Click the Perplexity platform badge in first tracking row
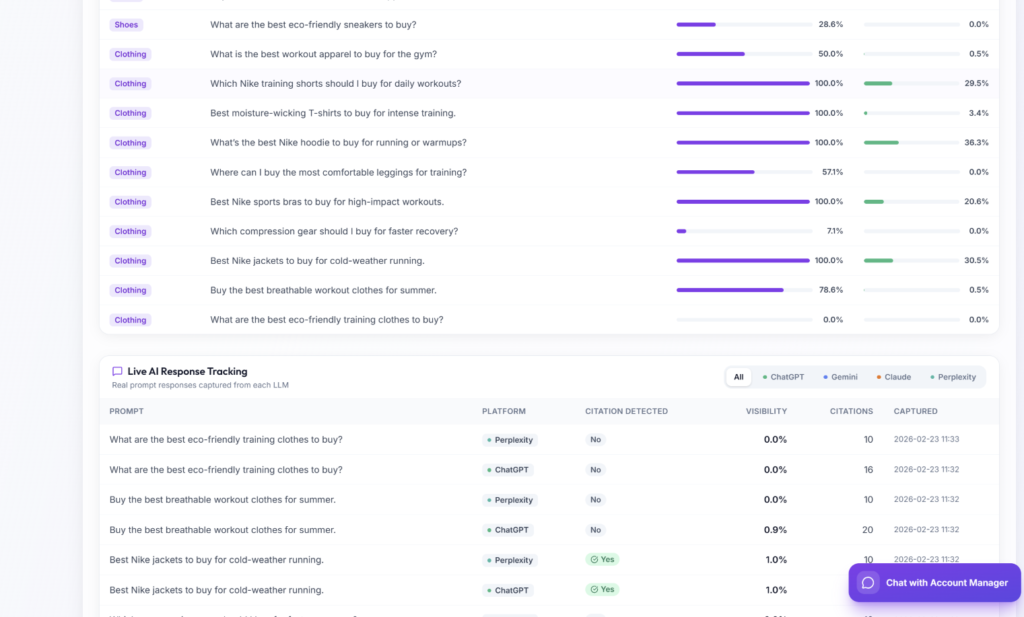This screenshot has height=617, width=1024. [510, 440]
